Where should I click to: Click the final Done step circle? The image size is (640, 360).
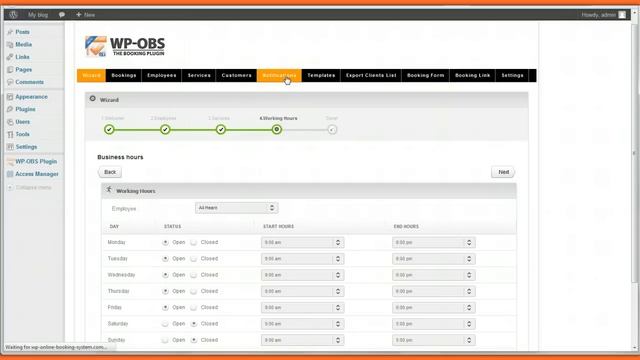pyautogui.click(x=332, y=130)
